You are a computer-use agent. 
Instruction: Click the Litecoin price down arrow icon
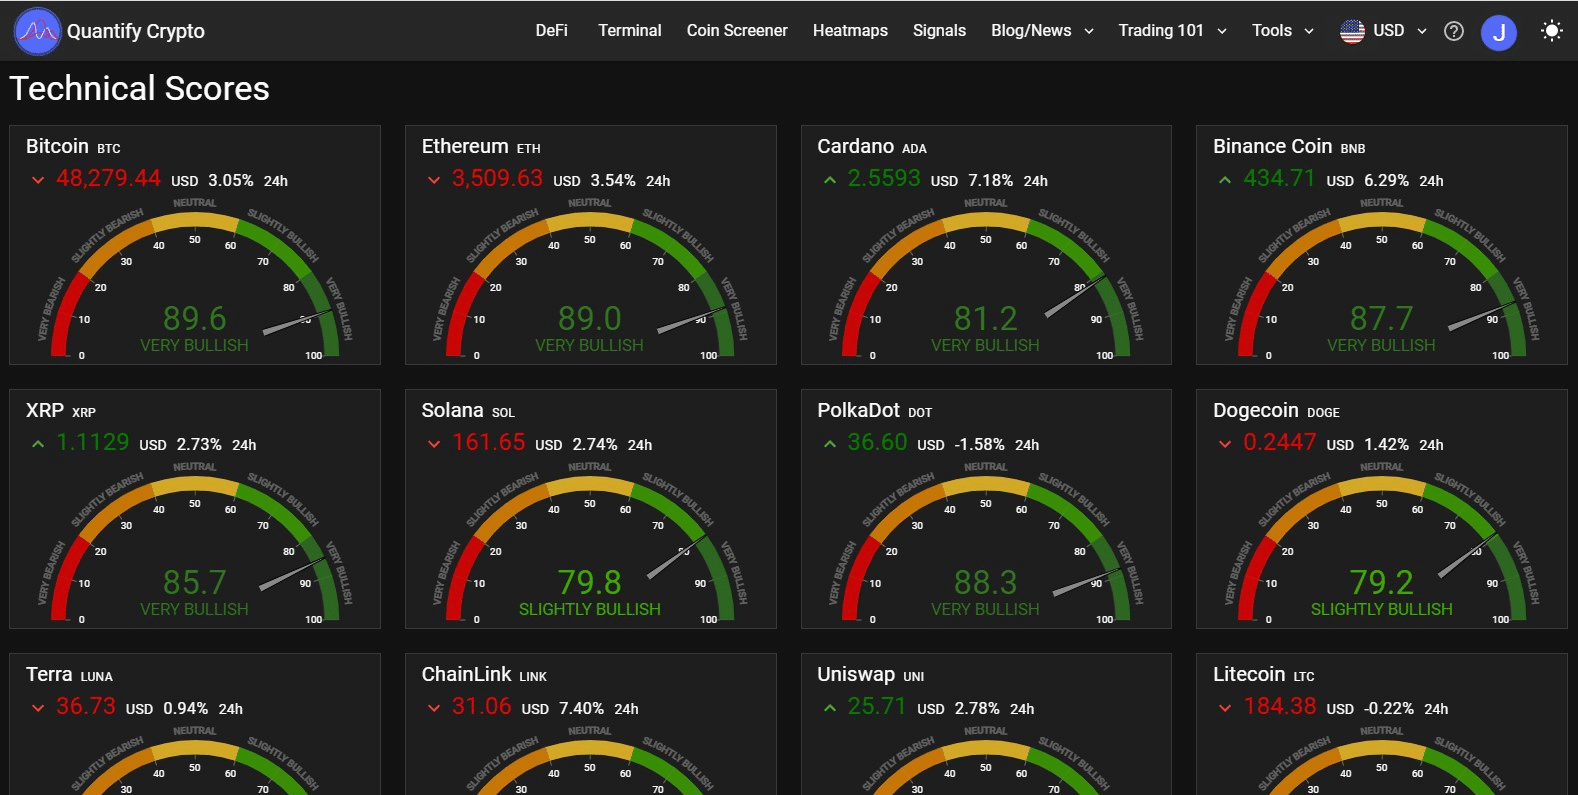(x=1225, y=708)
